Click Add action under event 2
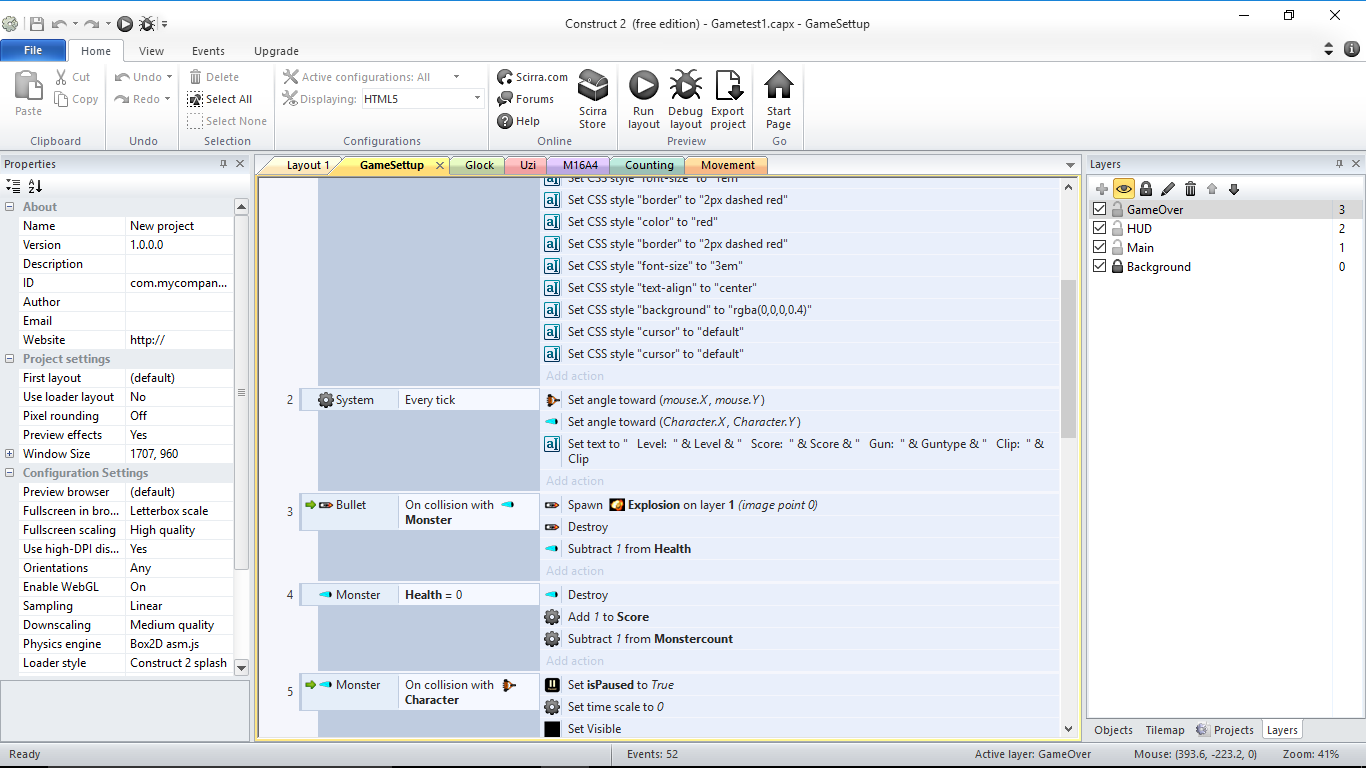Viewport: 1366px width, 768px height. [575, 481]
